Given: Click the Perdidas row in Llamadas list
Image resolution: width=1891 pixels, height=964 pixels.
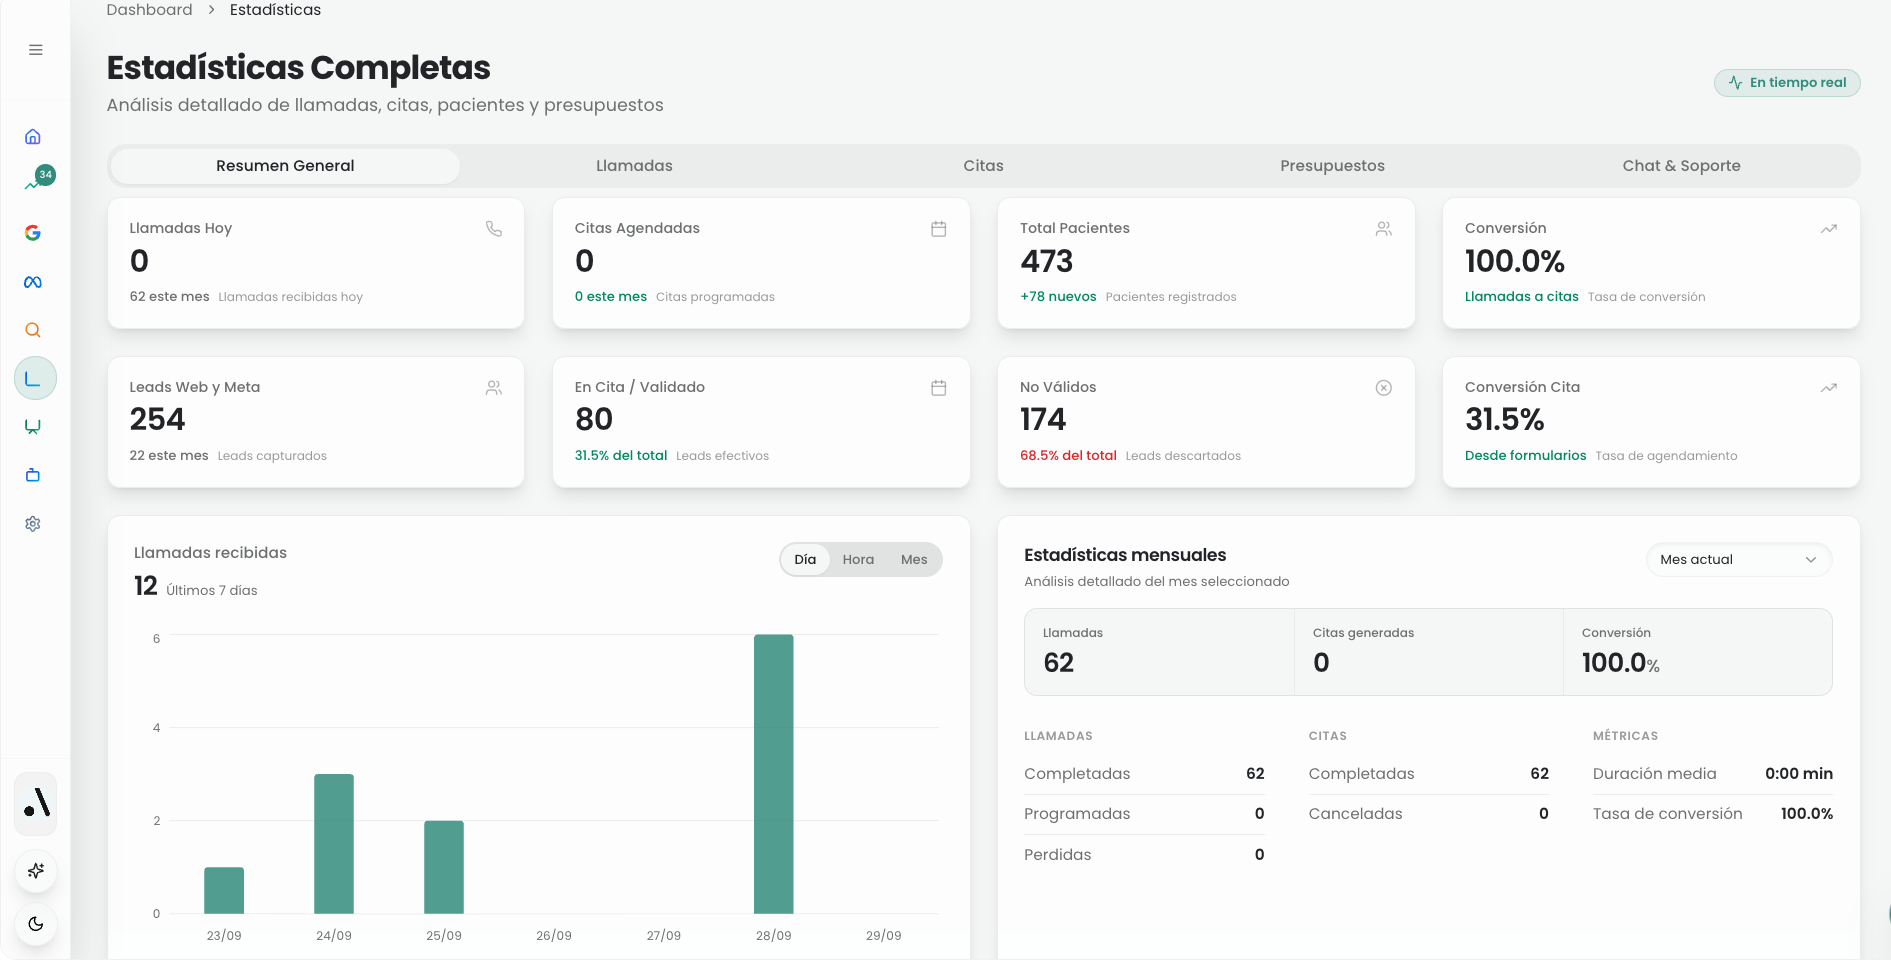Looking at the screenshot, I should point(1144,855).
